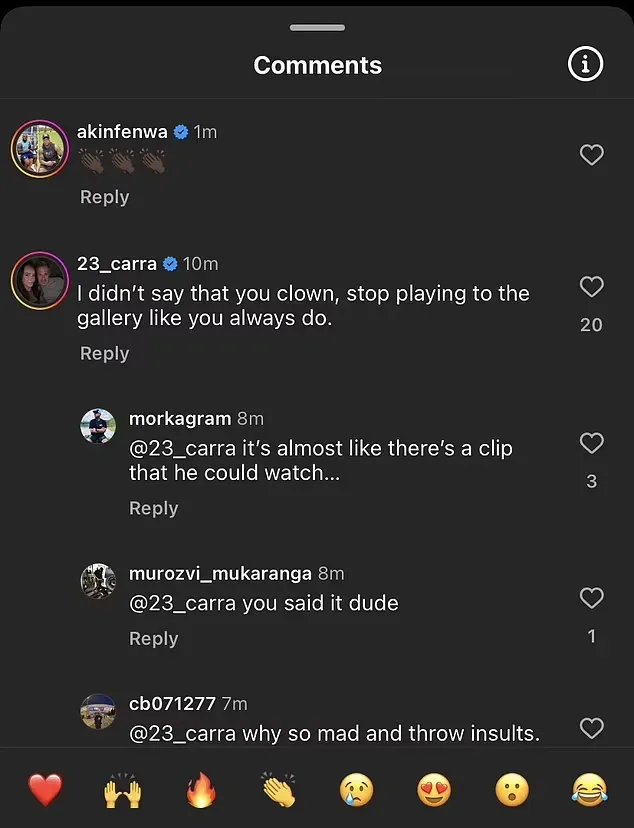Reply to 23_carra's comment
Viewport: 634px width, 828px height.
(105, 353)
